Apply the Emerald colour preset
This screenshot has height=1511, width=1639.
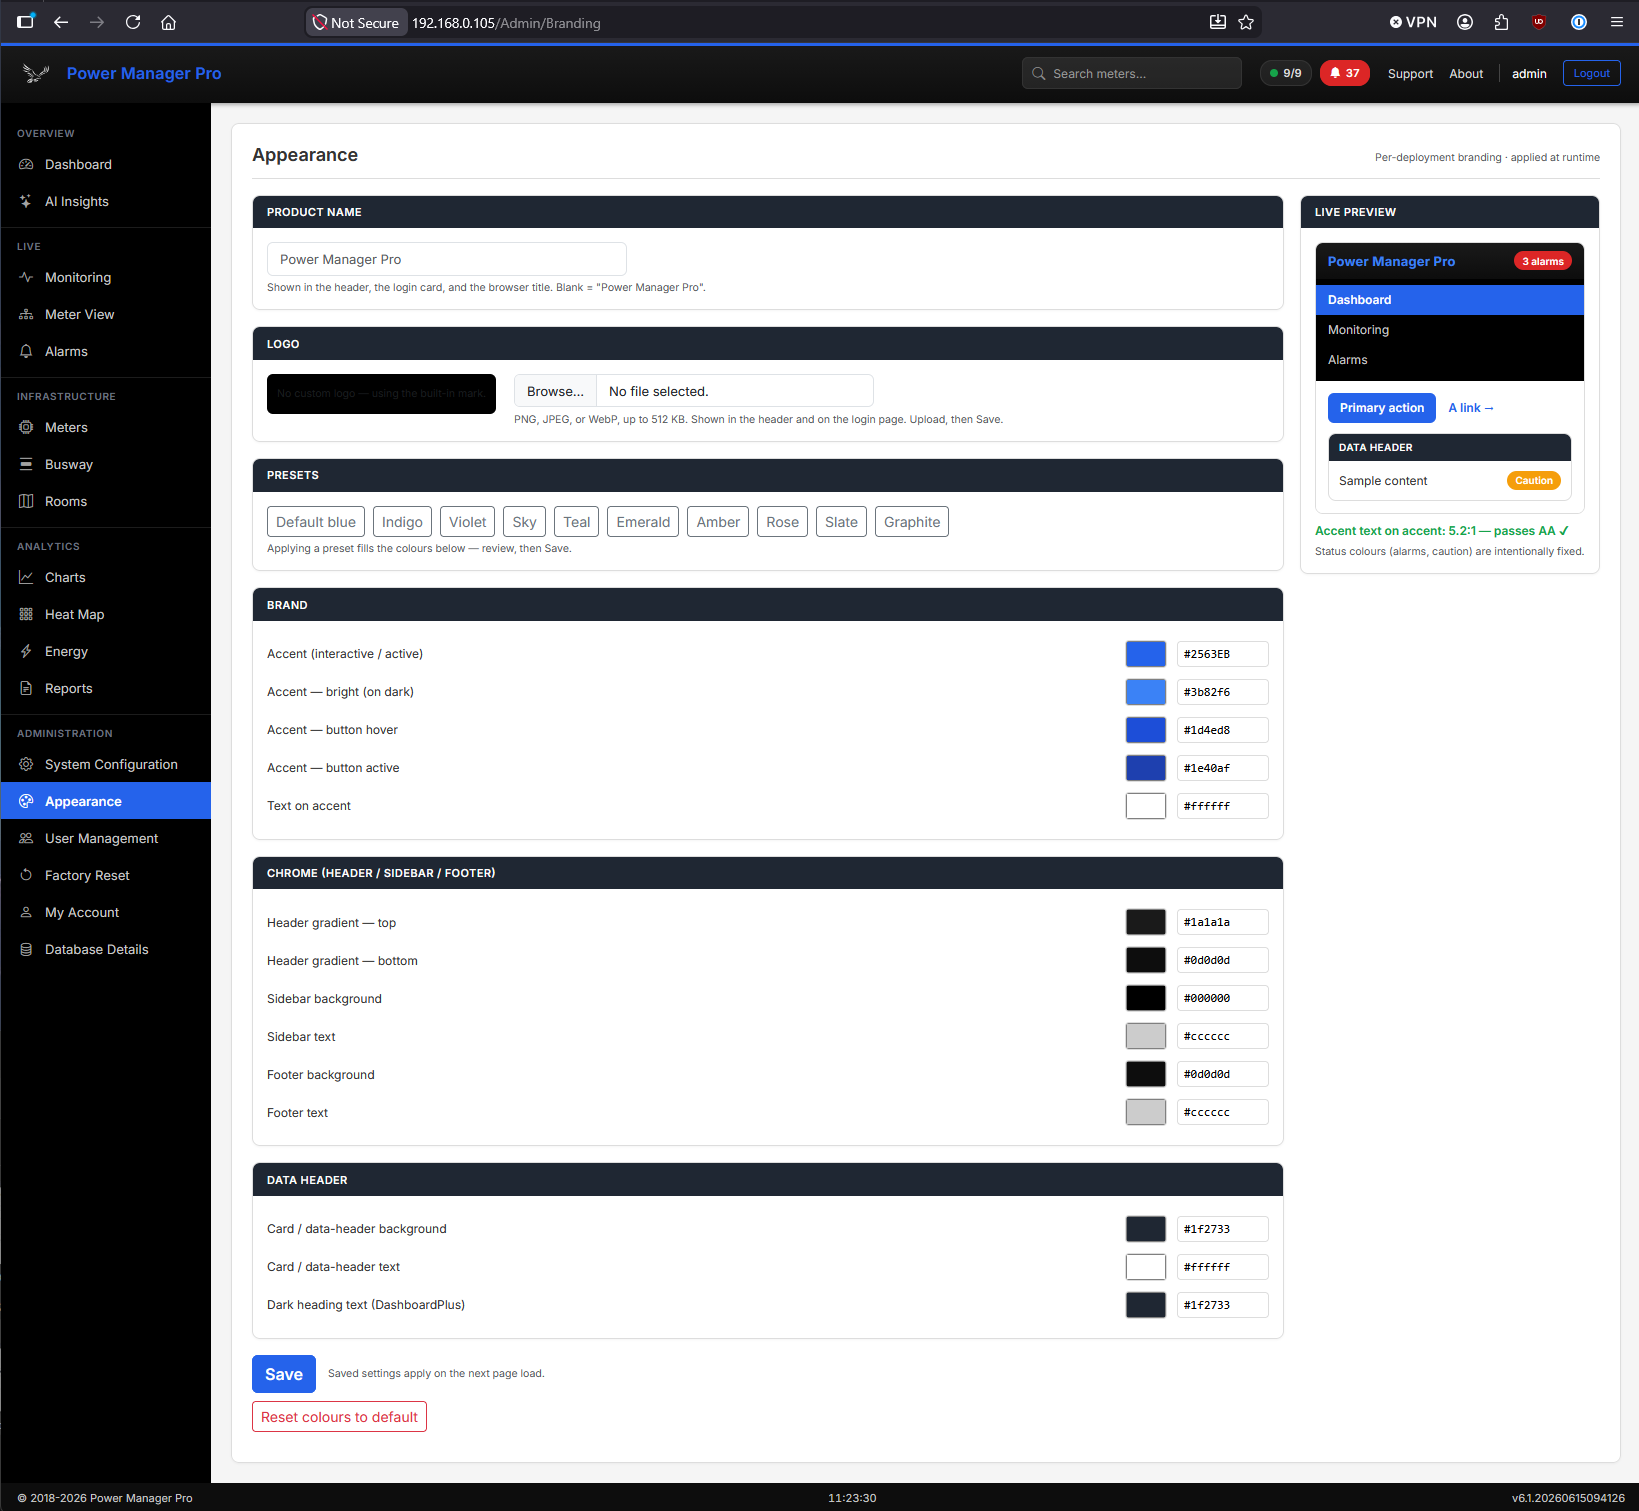coord(643,522)
